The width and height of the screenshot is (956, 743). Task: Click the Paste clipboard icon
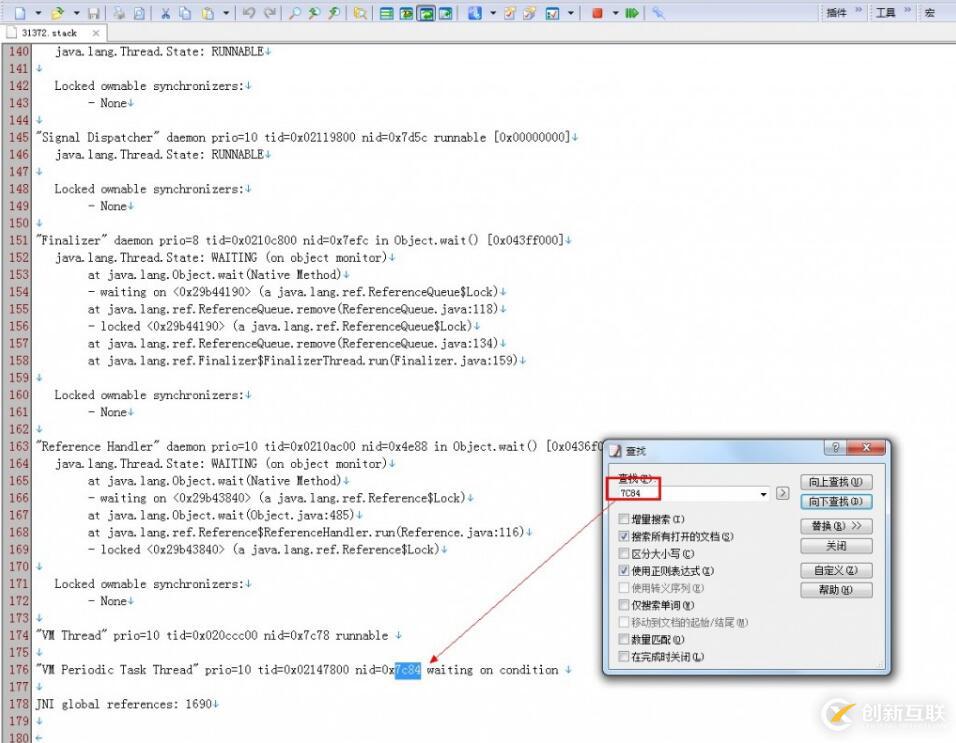point(208,13)
